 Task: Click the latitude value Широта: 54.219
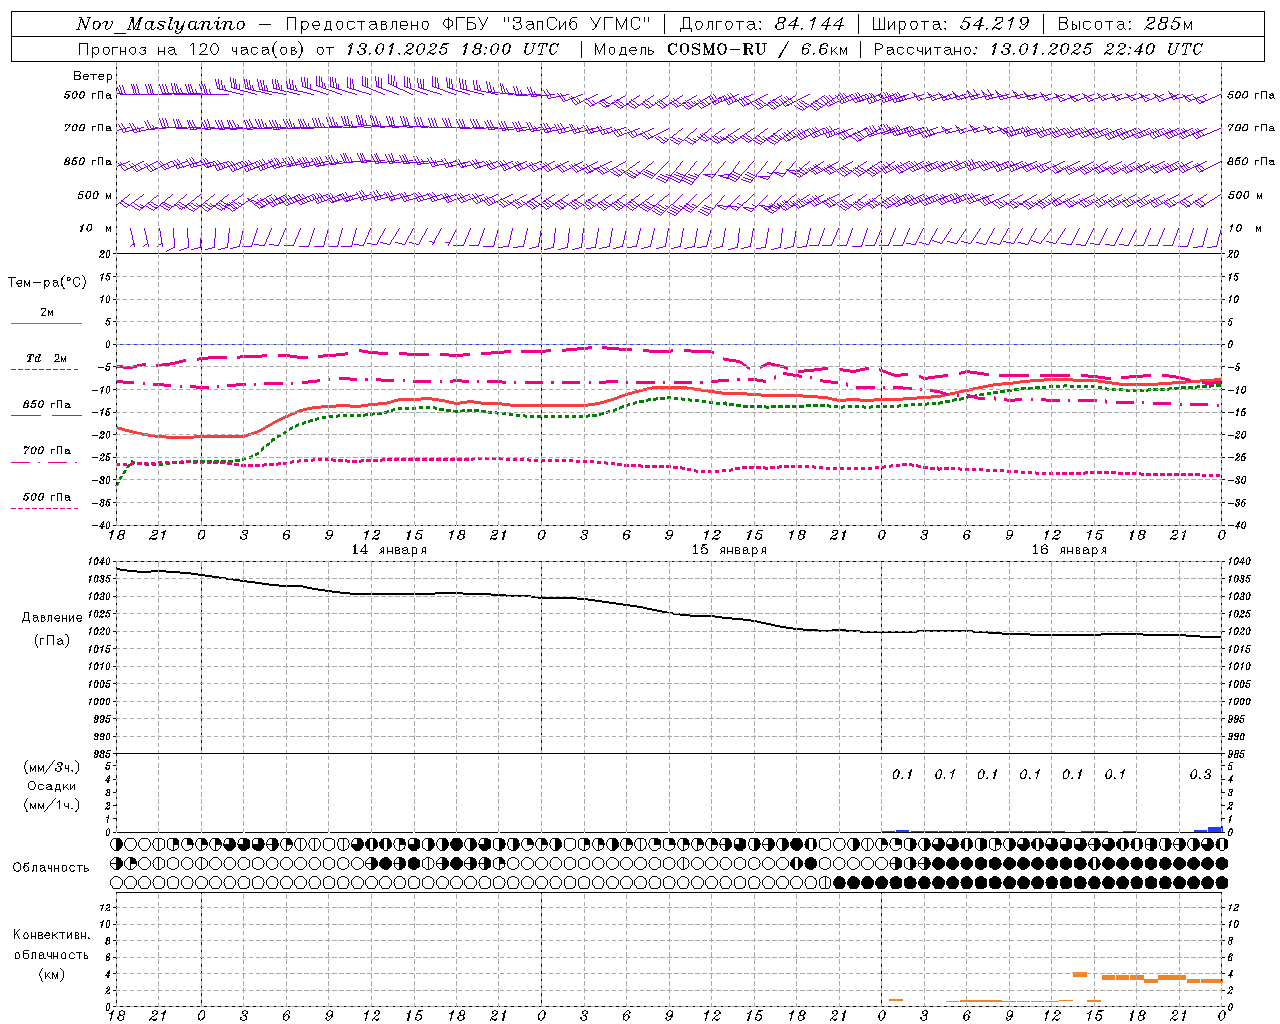[x=951, y=24]
